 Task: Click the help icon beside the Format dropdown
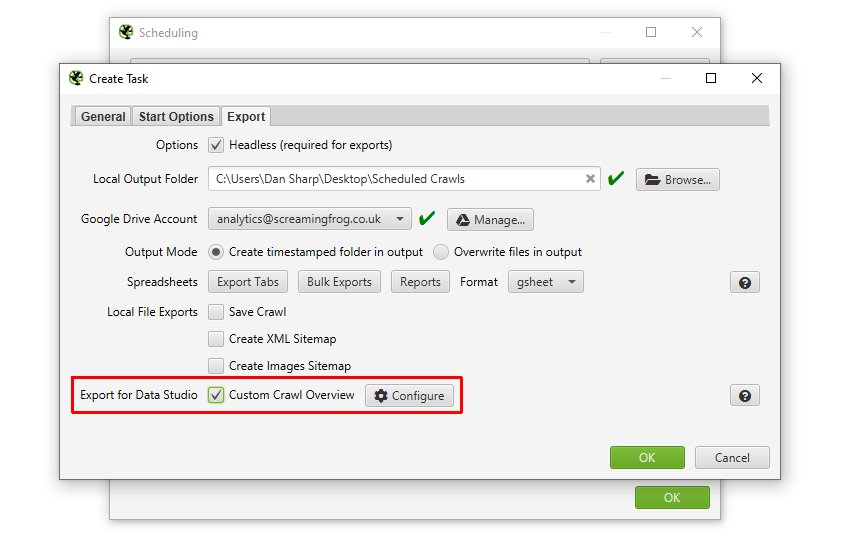tap(745, 283)
